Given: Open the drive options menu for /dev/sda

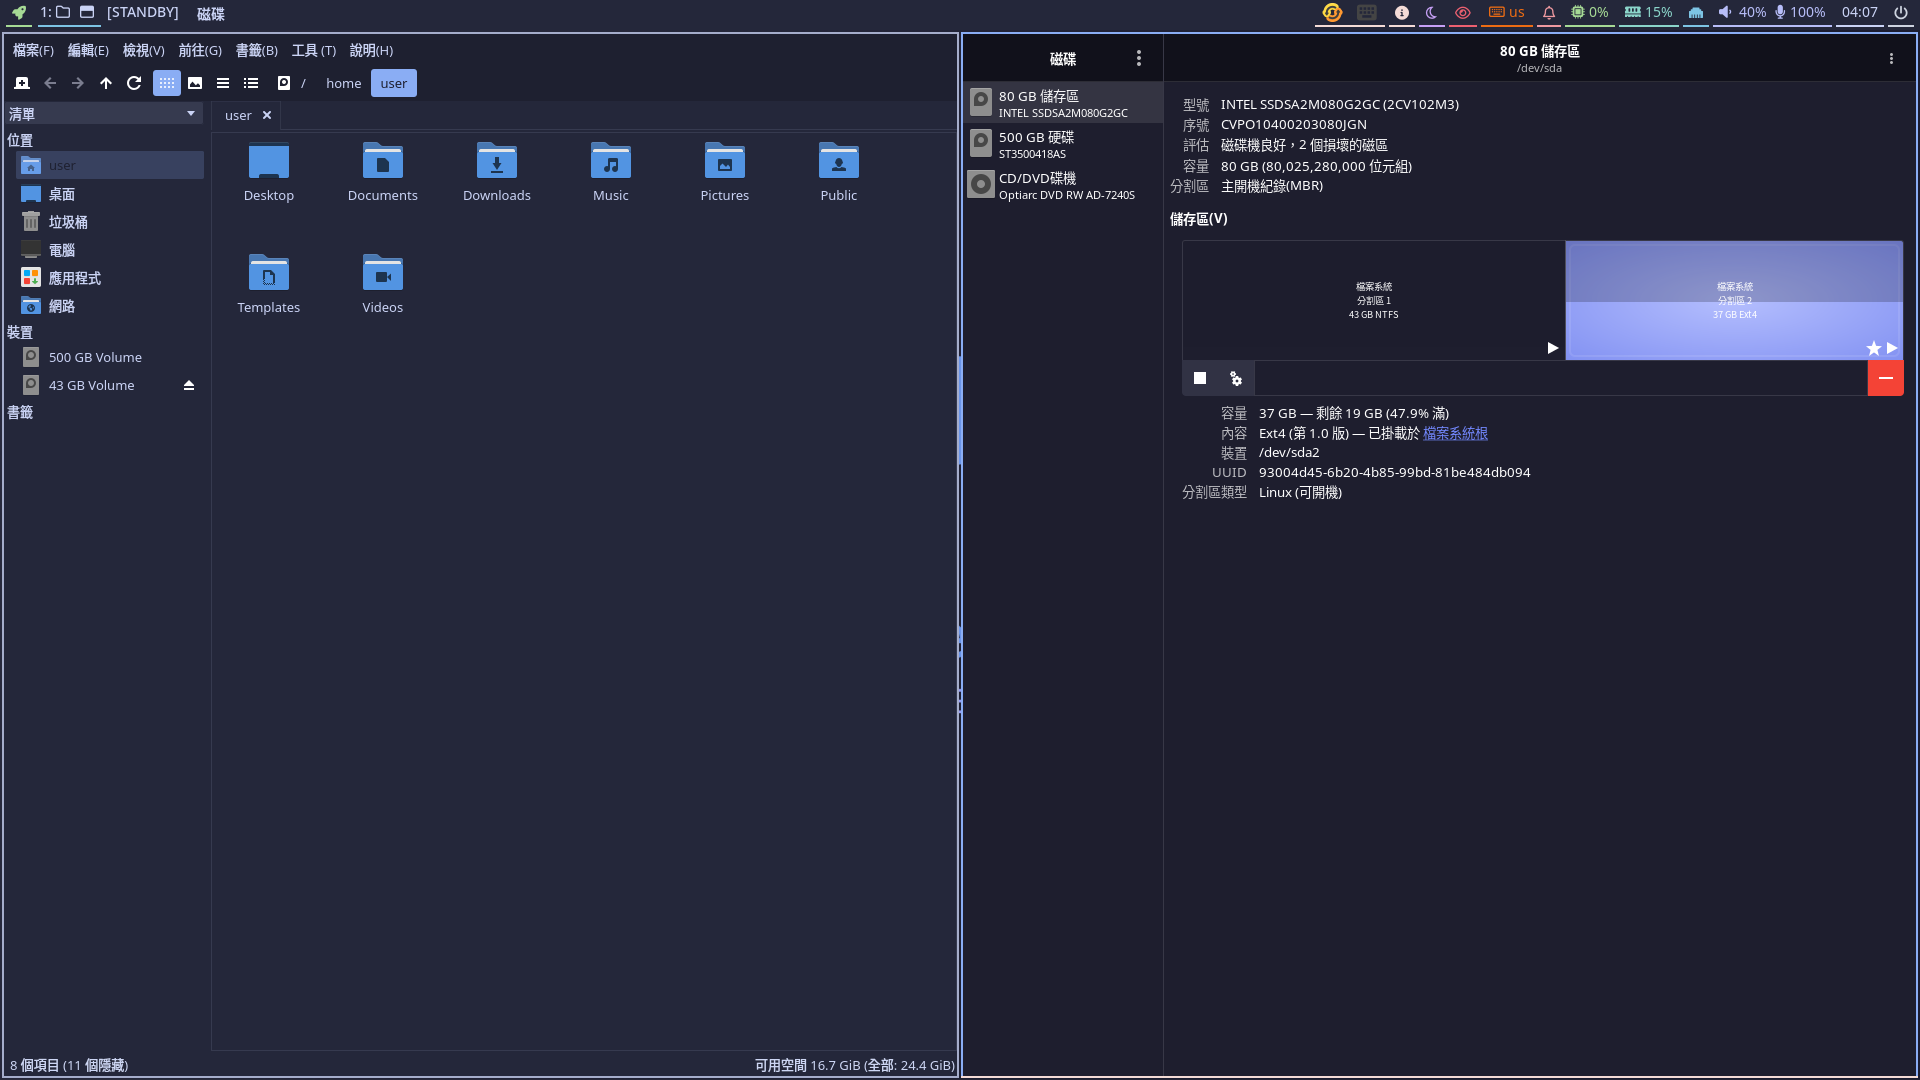Looking at the screenshot, I should (x=1891, y=58).
